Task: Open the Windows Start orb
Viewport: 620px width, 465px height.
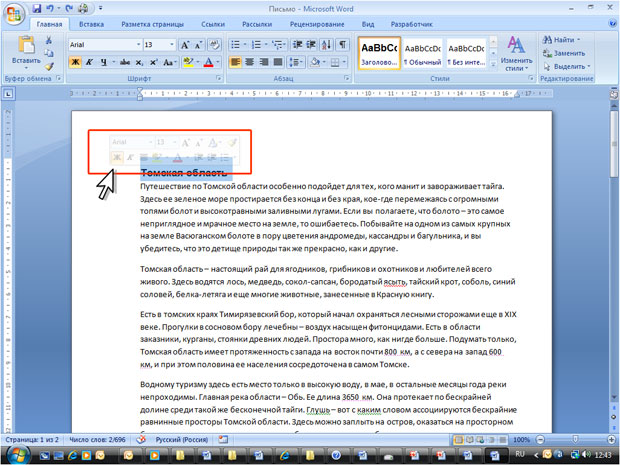Action: (17, 455)
